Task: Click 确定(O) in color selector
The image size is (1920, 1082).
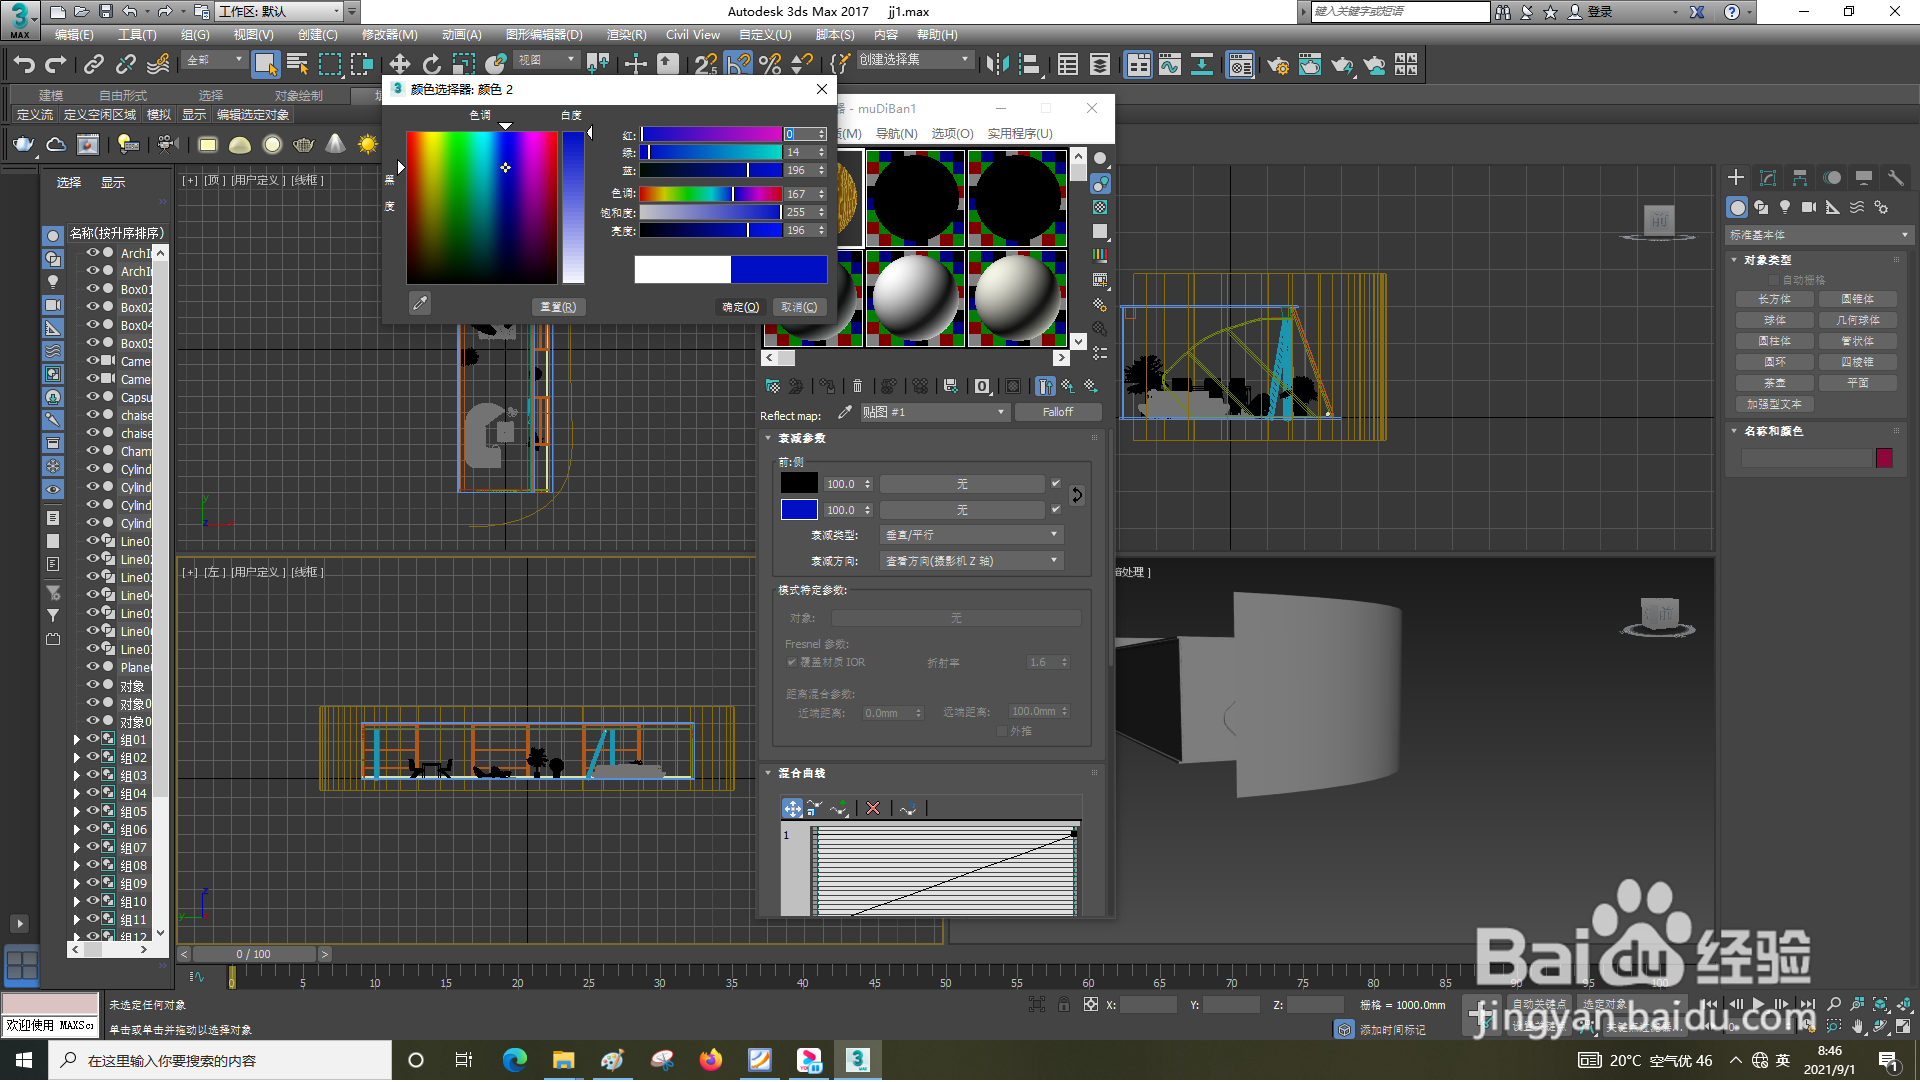Action: (741, 307)
